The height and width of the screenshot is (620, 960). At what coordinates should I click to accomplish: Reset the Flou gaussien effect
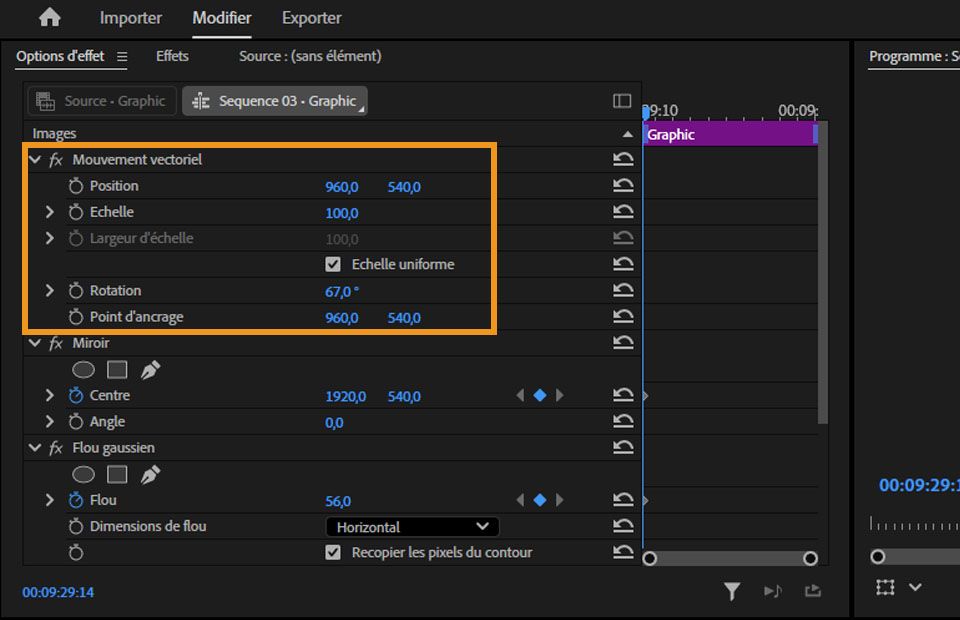pos(622,448)
